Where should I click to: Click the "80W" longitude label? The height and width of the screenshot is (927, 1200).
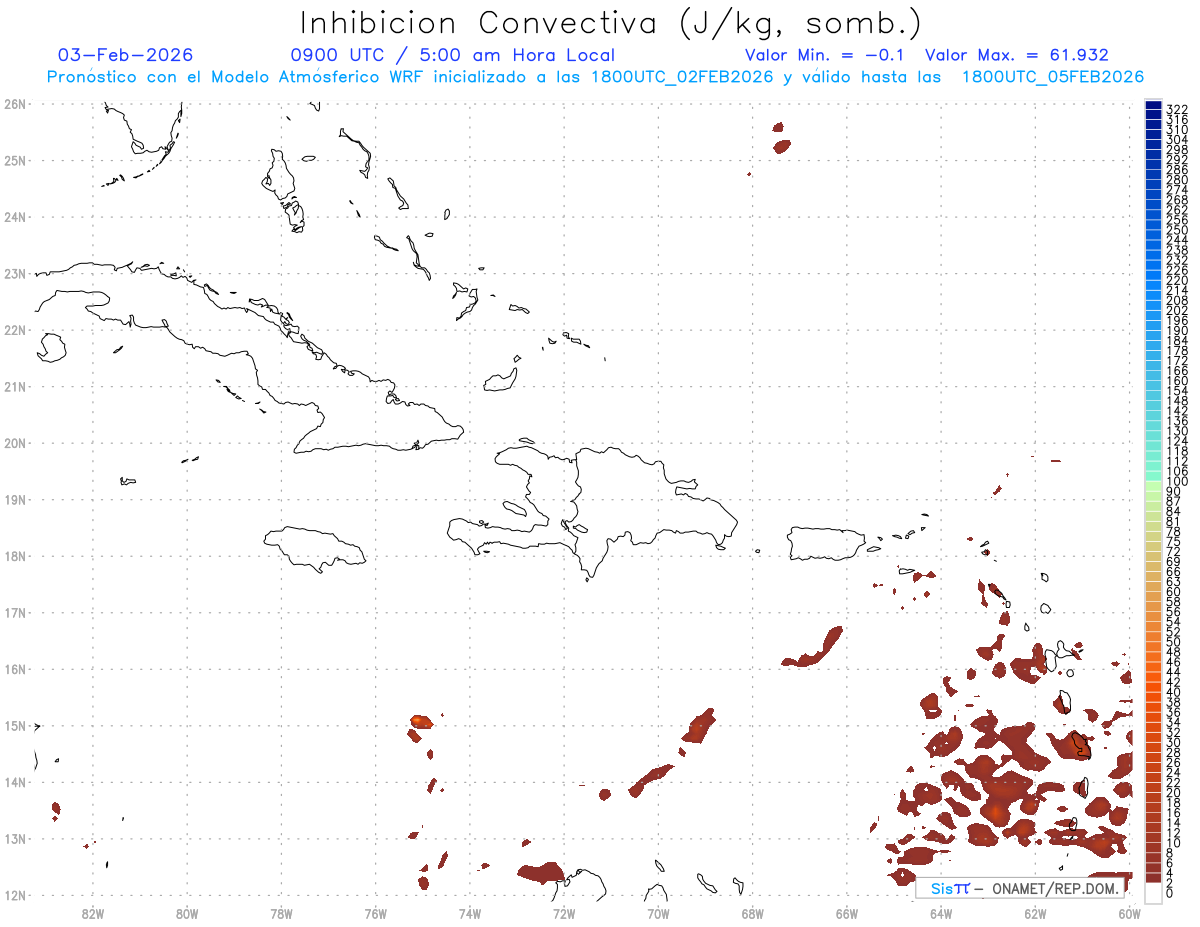186,912
